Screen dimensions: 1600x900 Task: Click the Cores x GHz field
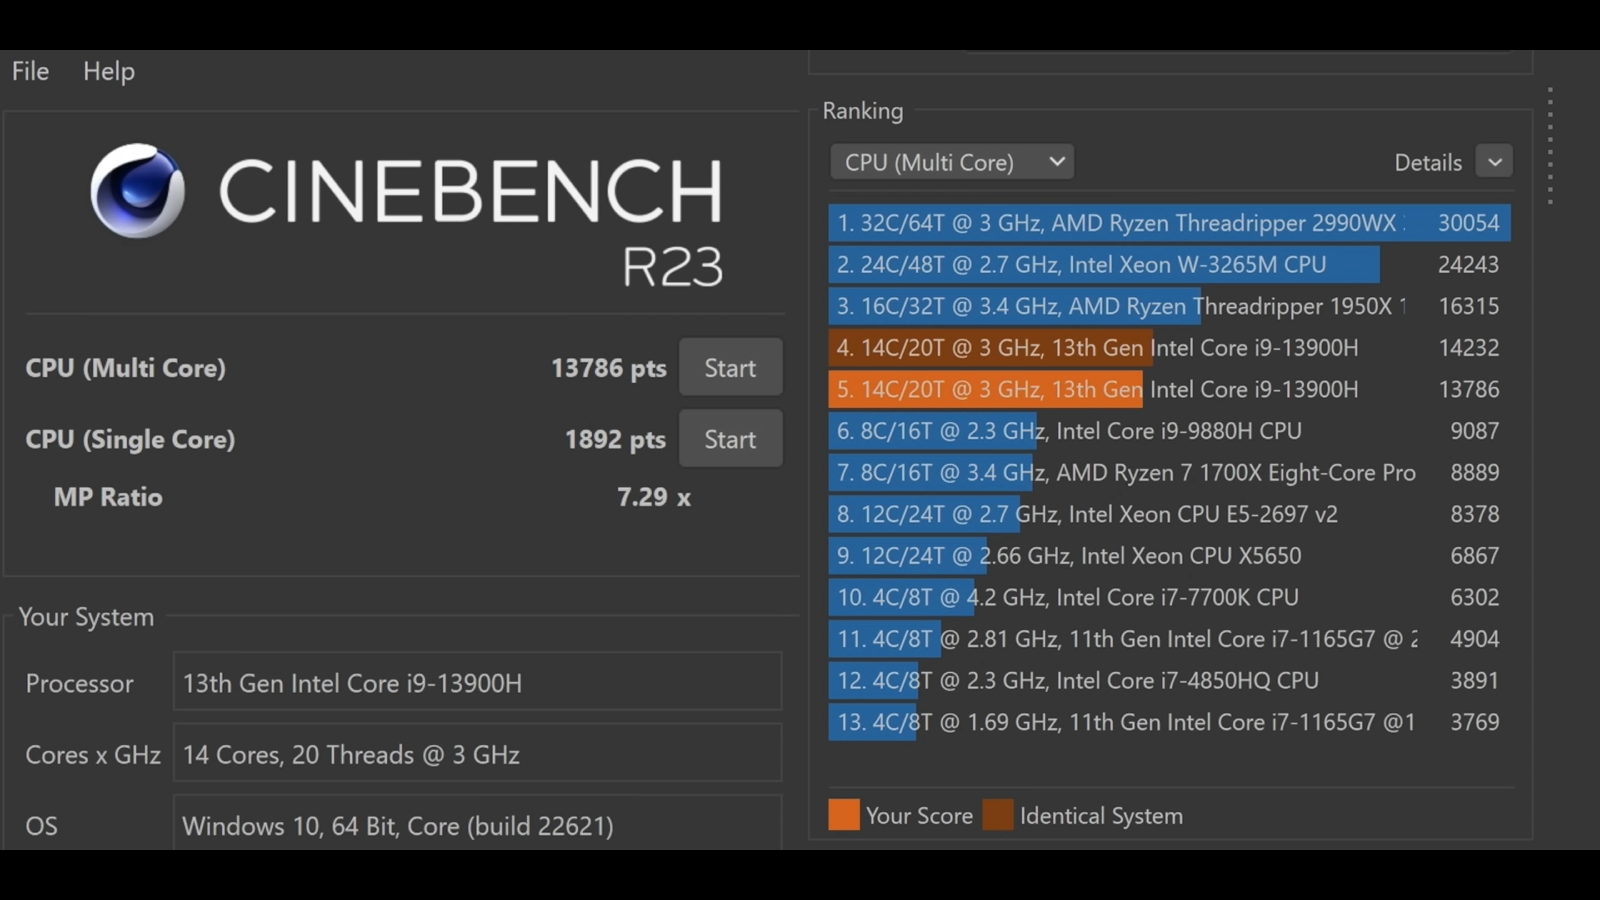pos(477,754)
